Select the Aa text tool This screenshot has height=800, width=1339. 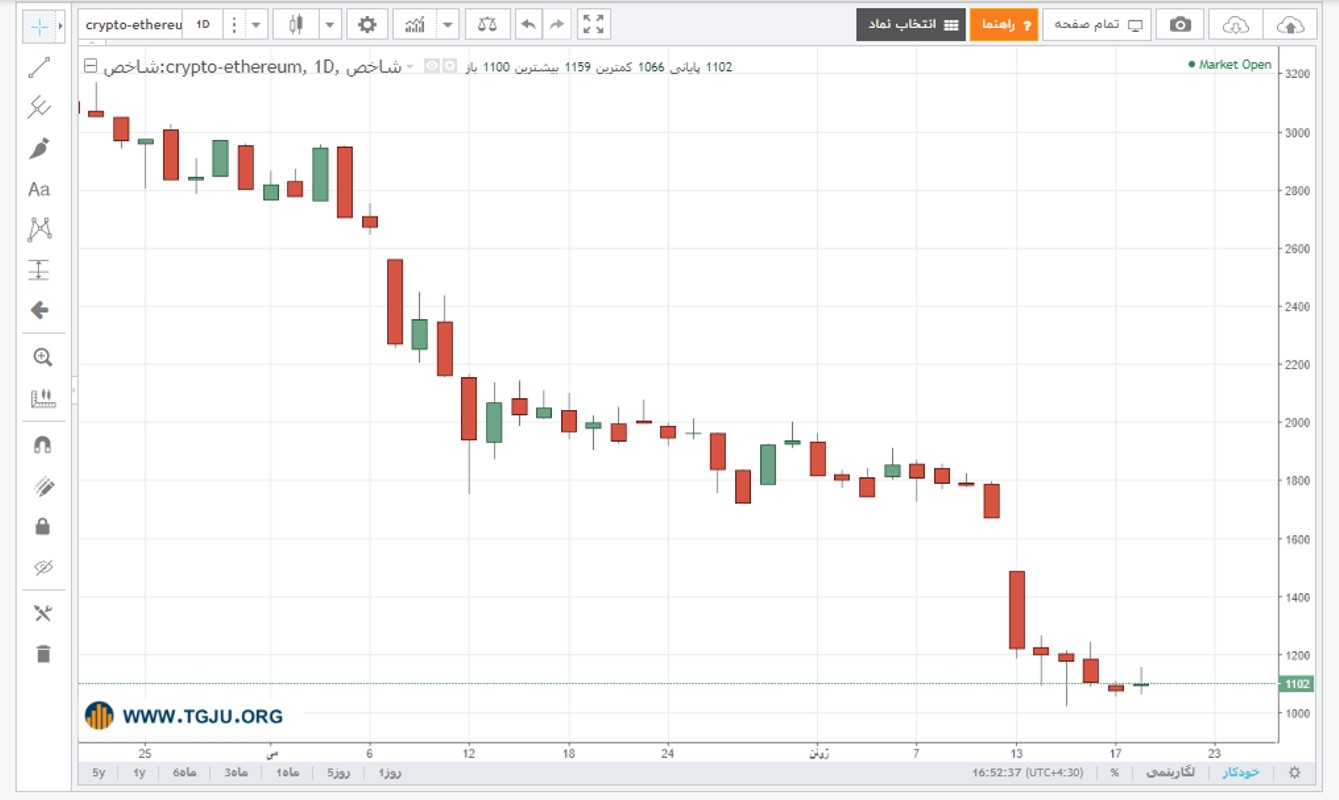39,189
